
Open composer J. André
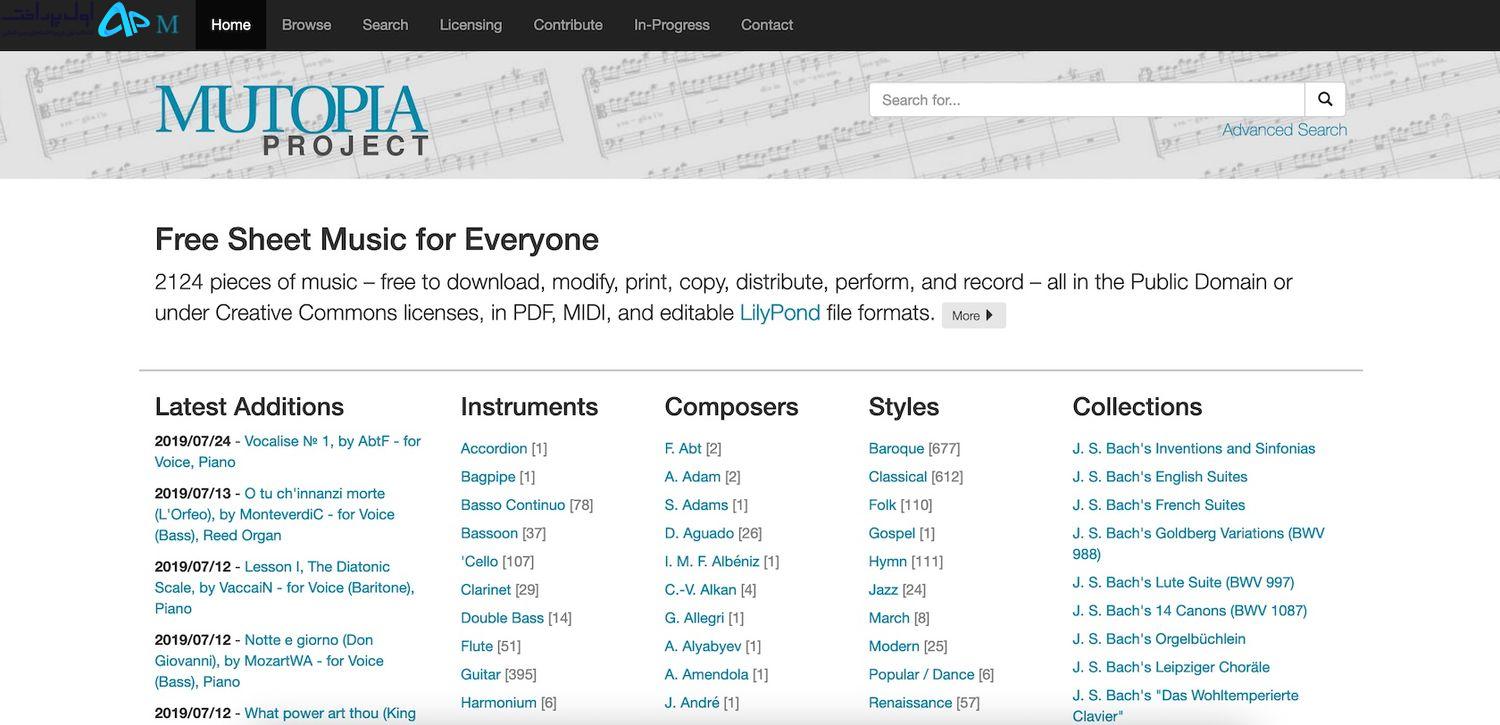tap(692, 702)
